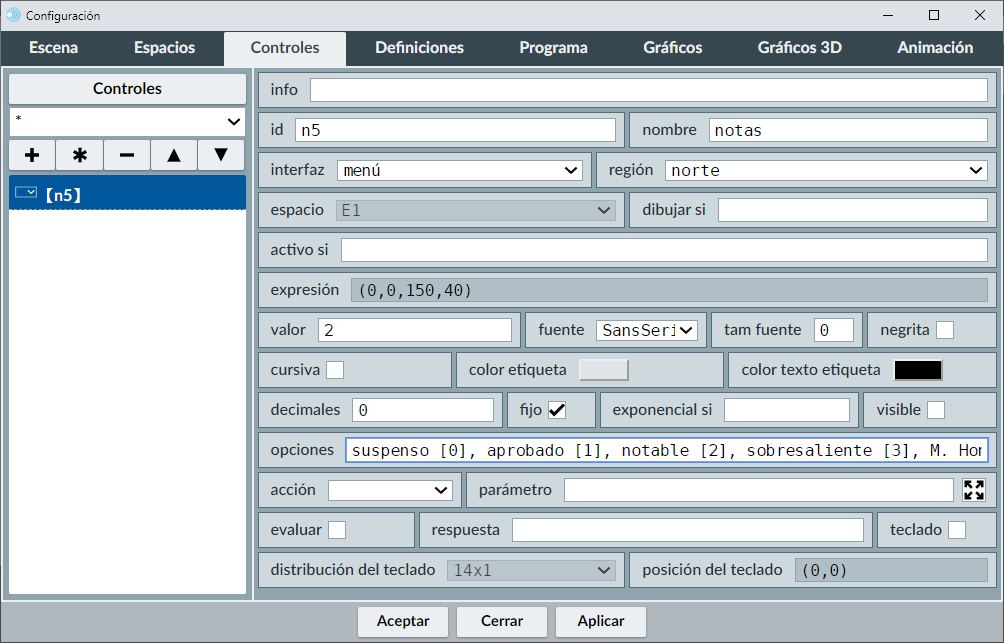Add a new control with plus button
1004x643 pixels.
pyautogui.click(x=32, y=155)
